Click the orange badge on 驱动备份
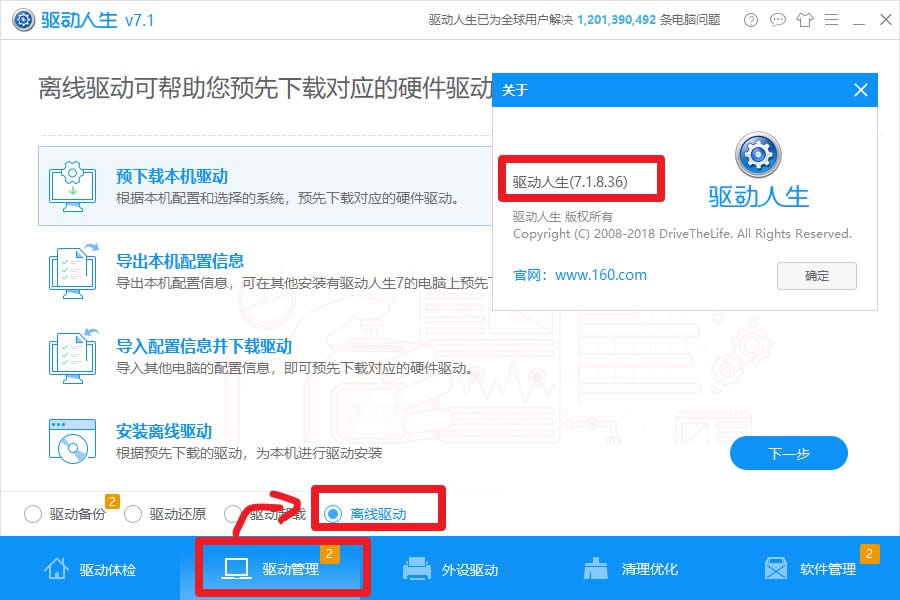This screenshot has width=900, height=600. coord(112,501)
